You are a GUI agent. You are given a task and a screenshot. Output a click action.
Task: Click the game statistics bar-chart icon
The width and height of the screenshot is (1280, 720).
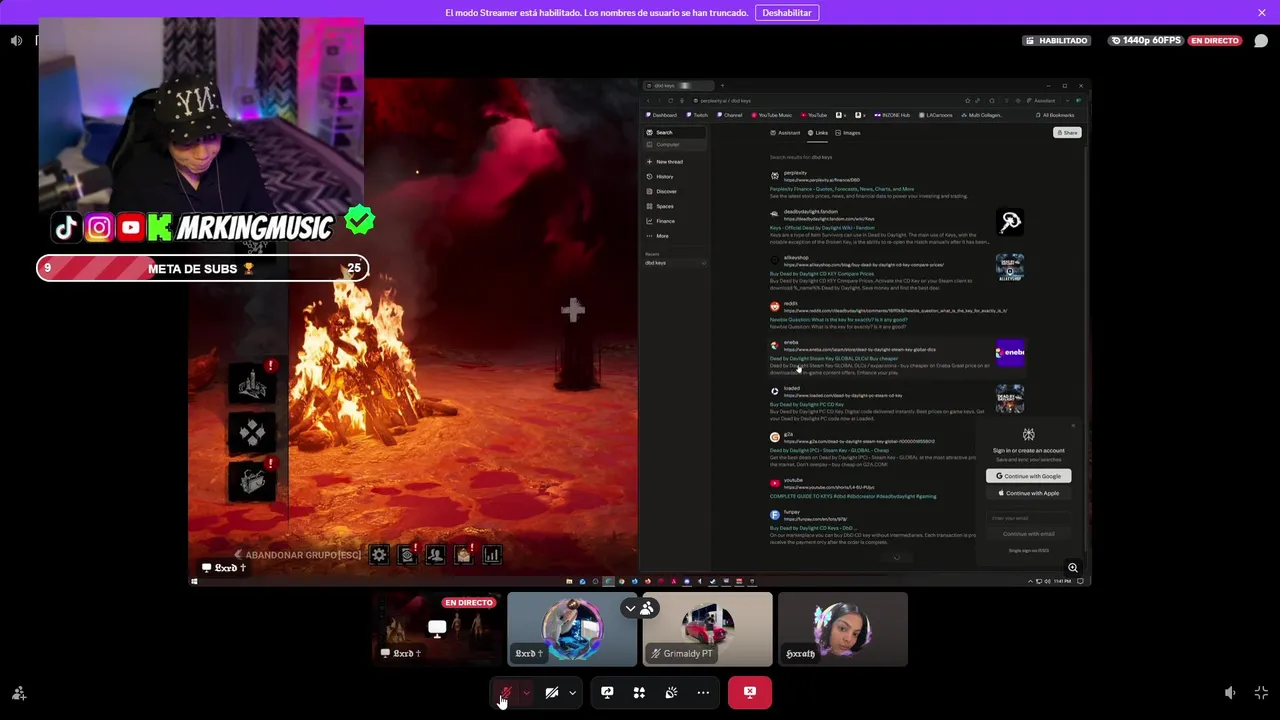(x=491, y=554)
